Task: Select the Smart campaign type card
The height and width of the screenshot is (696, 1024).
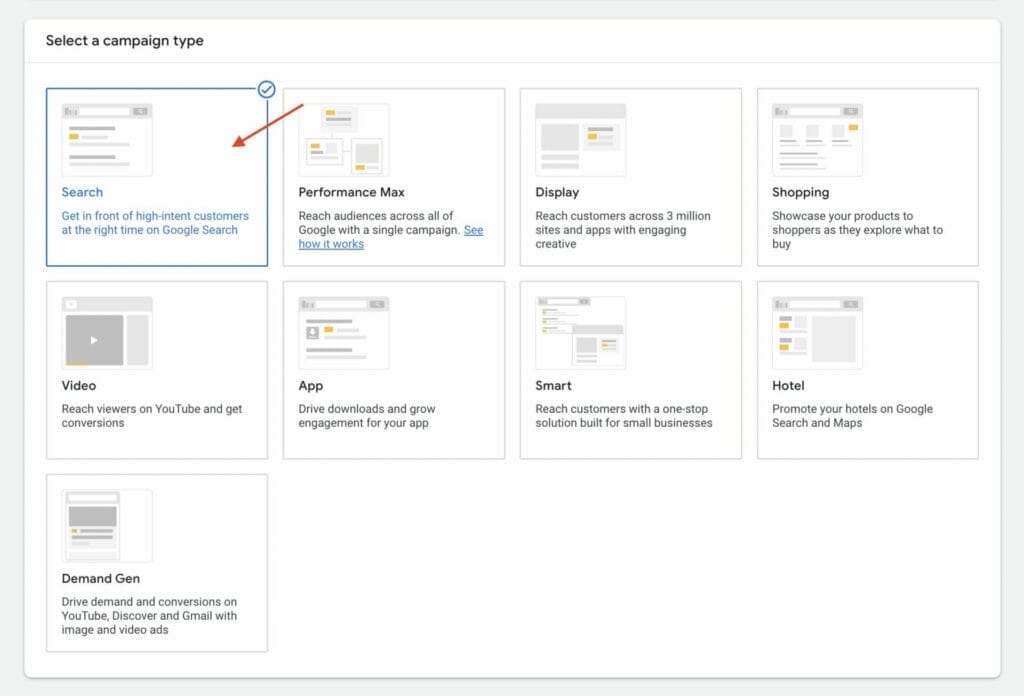Action: (x=630, y=370)
